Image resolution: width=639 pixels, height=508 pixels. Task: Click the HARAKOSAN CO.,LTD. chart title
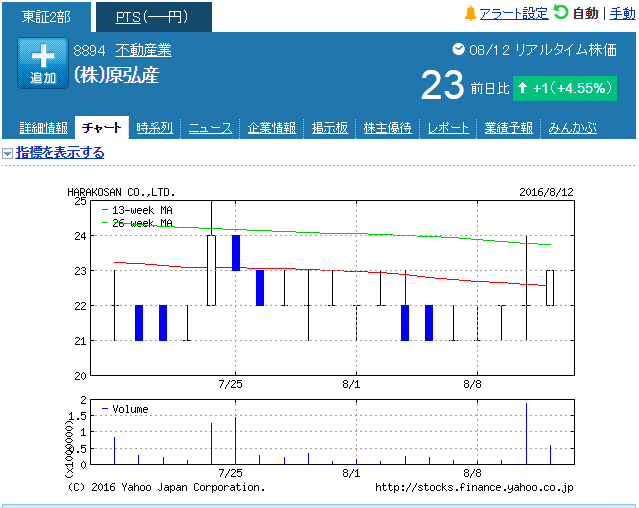121,192
